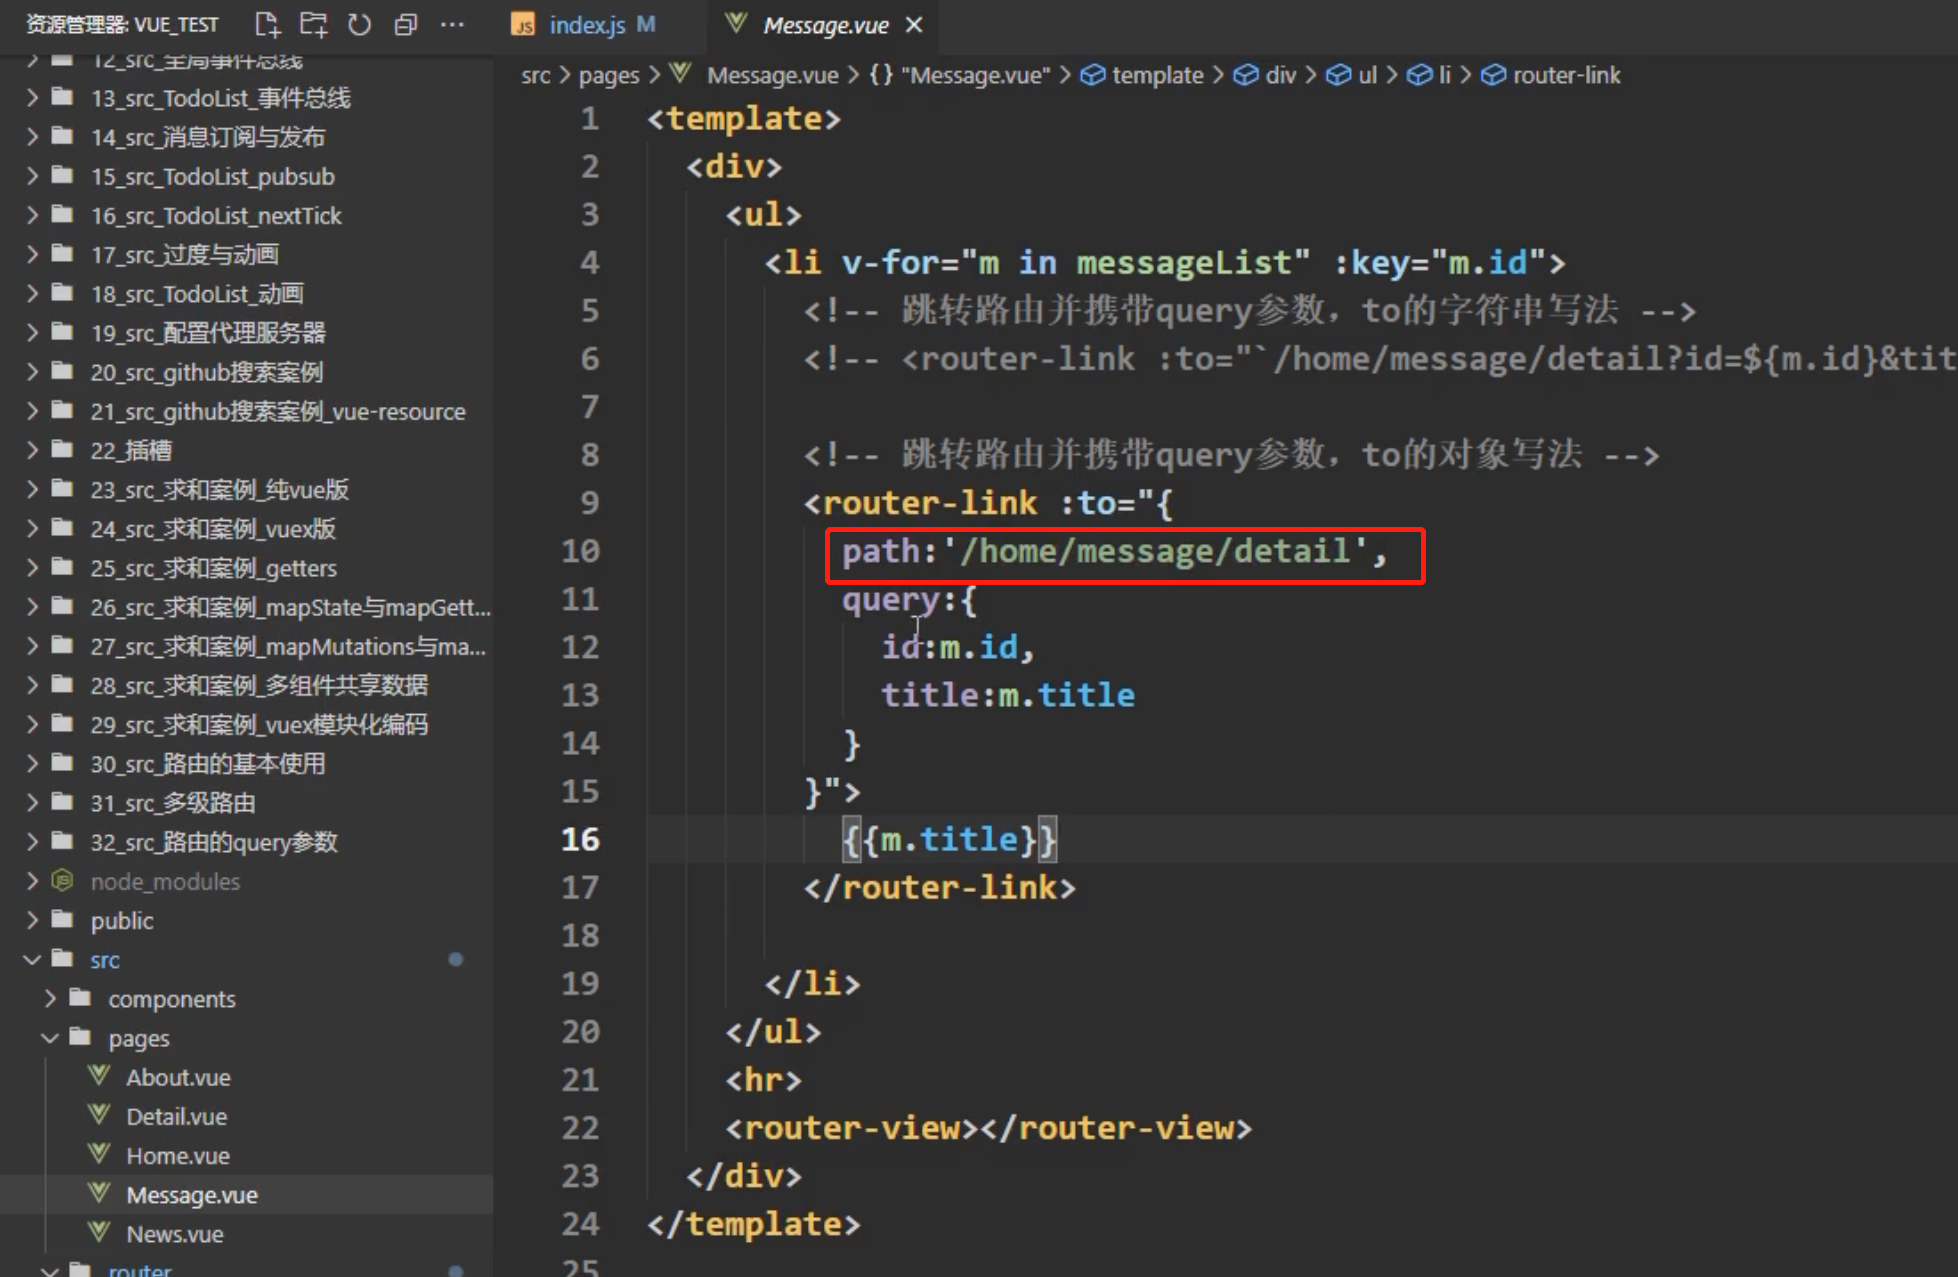Click line number 10 in gutter
The width and height of the screenshot is (1958, 1277).
580,551
